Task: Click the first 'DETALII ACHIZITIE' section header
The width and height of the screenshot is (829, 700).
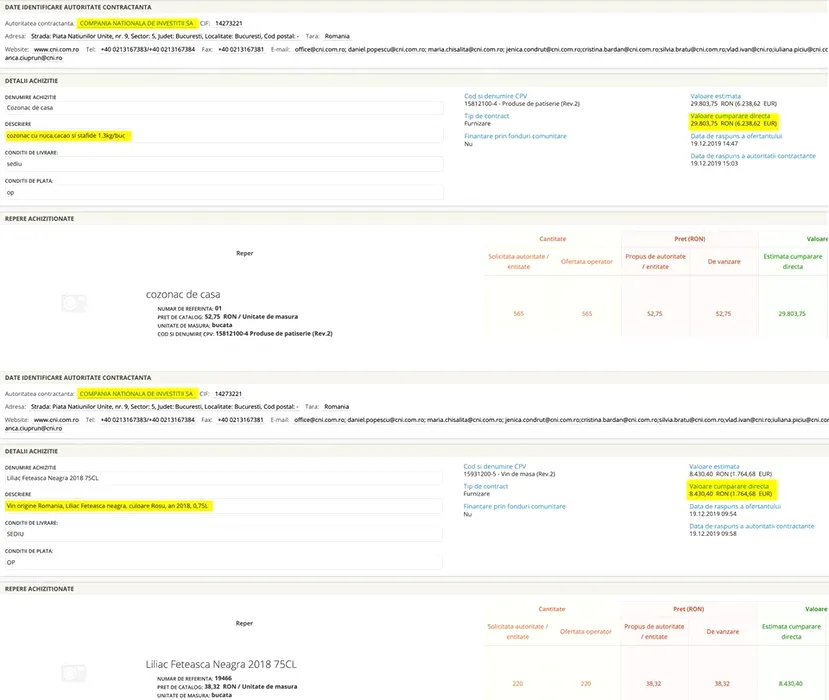Action: [x=32, y=80]
